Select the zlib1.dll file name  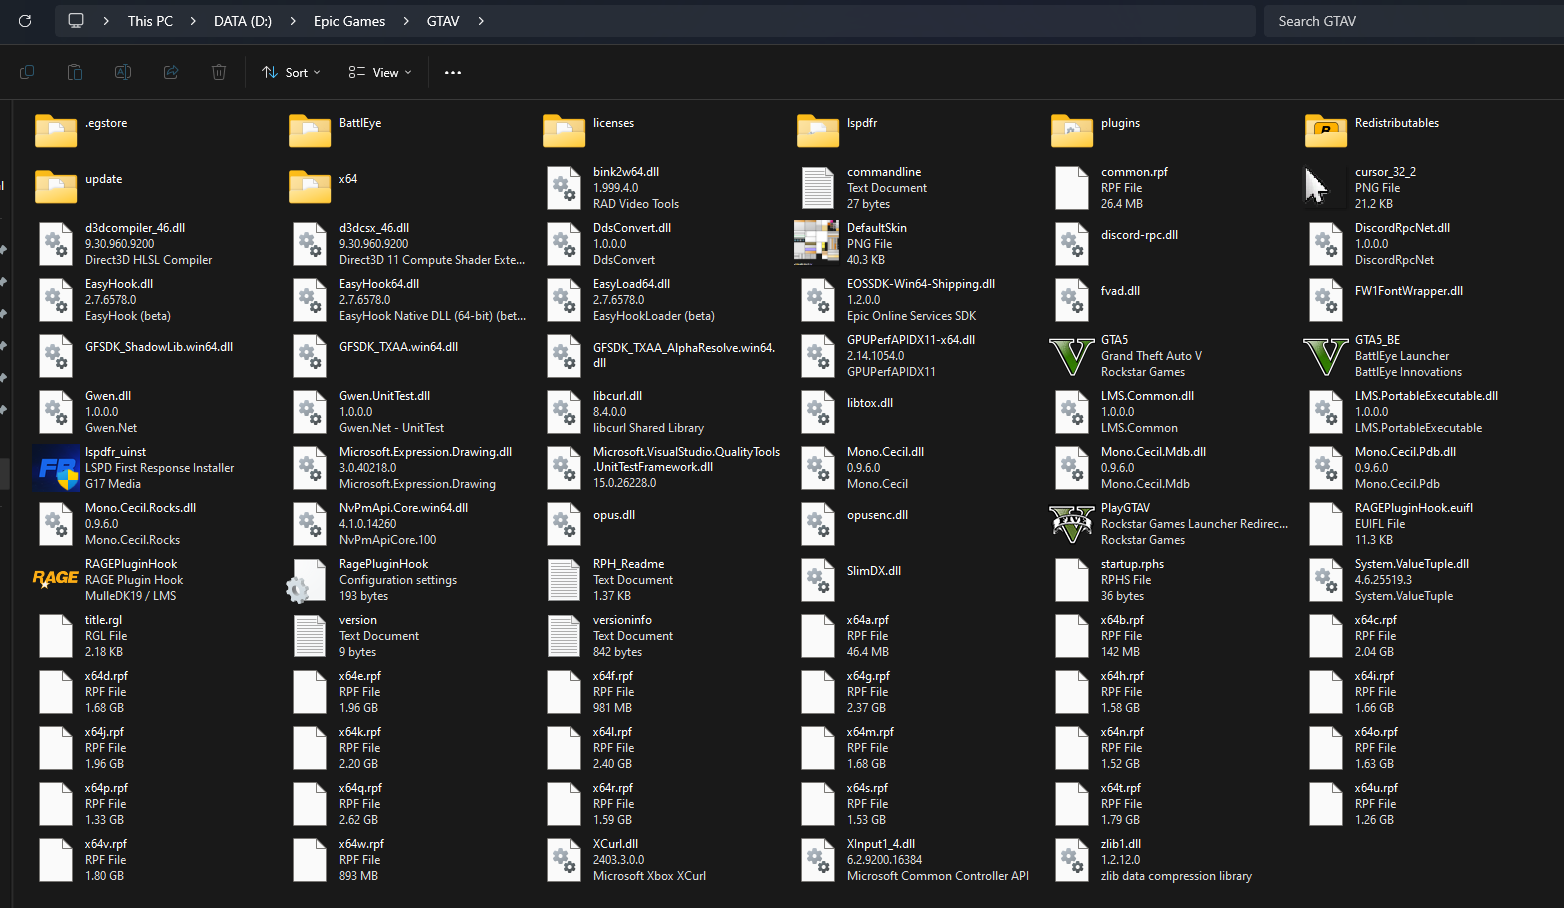(1121, 844)
